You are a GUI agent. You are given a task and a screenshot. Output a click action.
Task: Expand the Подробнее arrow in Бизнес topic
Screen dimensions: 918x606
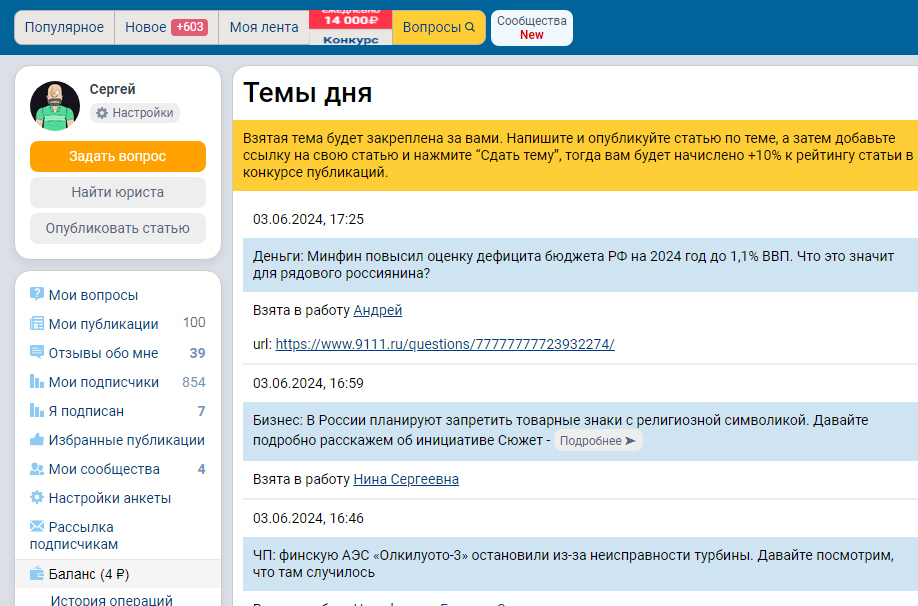[598, 441]
